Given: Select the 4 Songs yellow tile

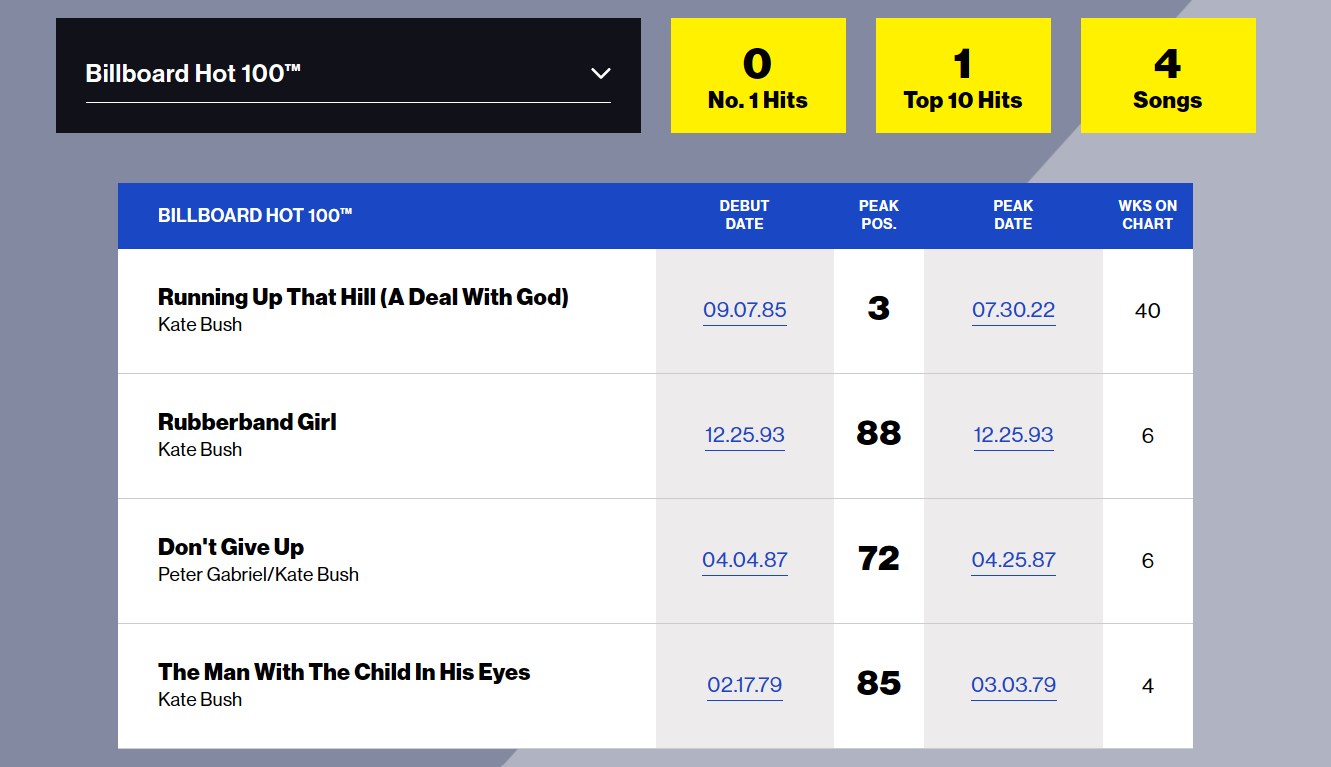Looking at the screenshot, I should click(1168, 76).
